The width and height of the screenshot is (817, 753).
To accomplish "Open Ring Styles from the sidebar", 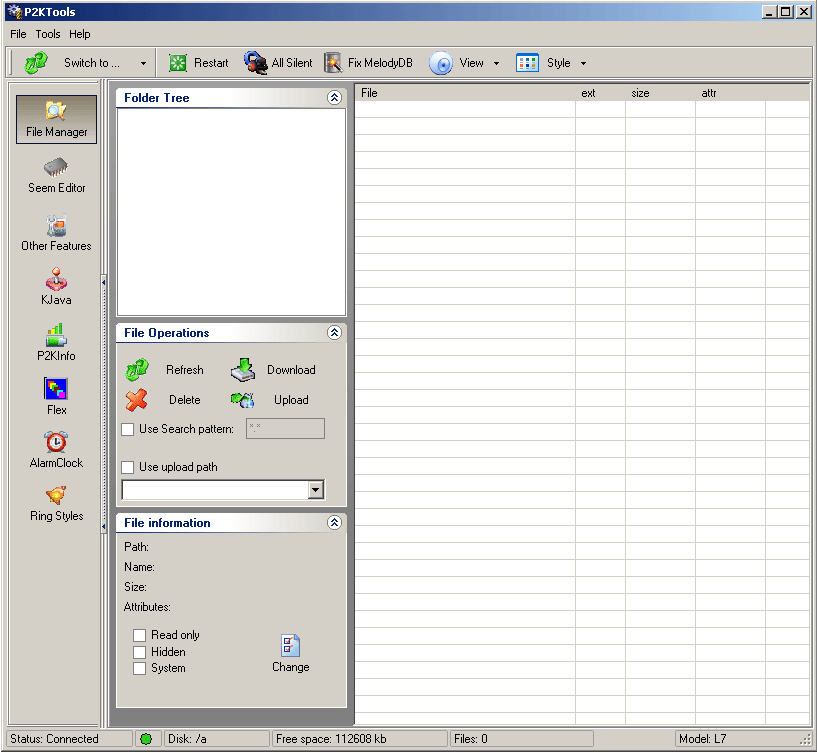I will pyautogui.click(x=56, y=506).
